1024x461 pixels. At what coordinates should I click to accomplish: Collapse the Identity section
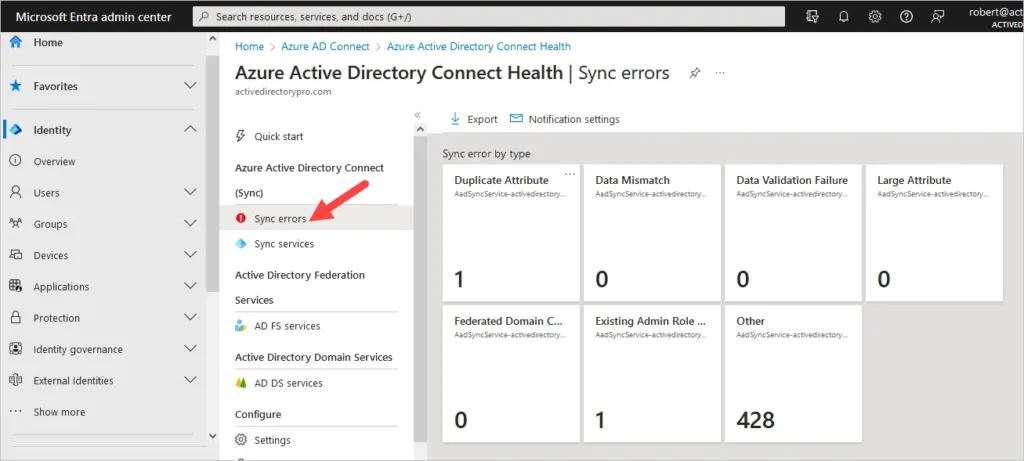(x=190, y=129)
